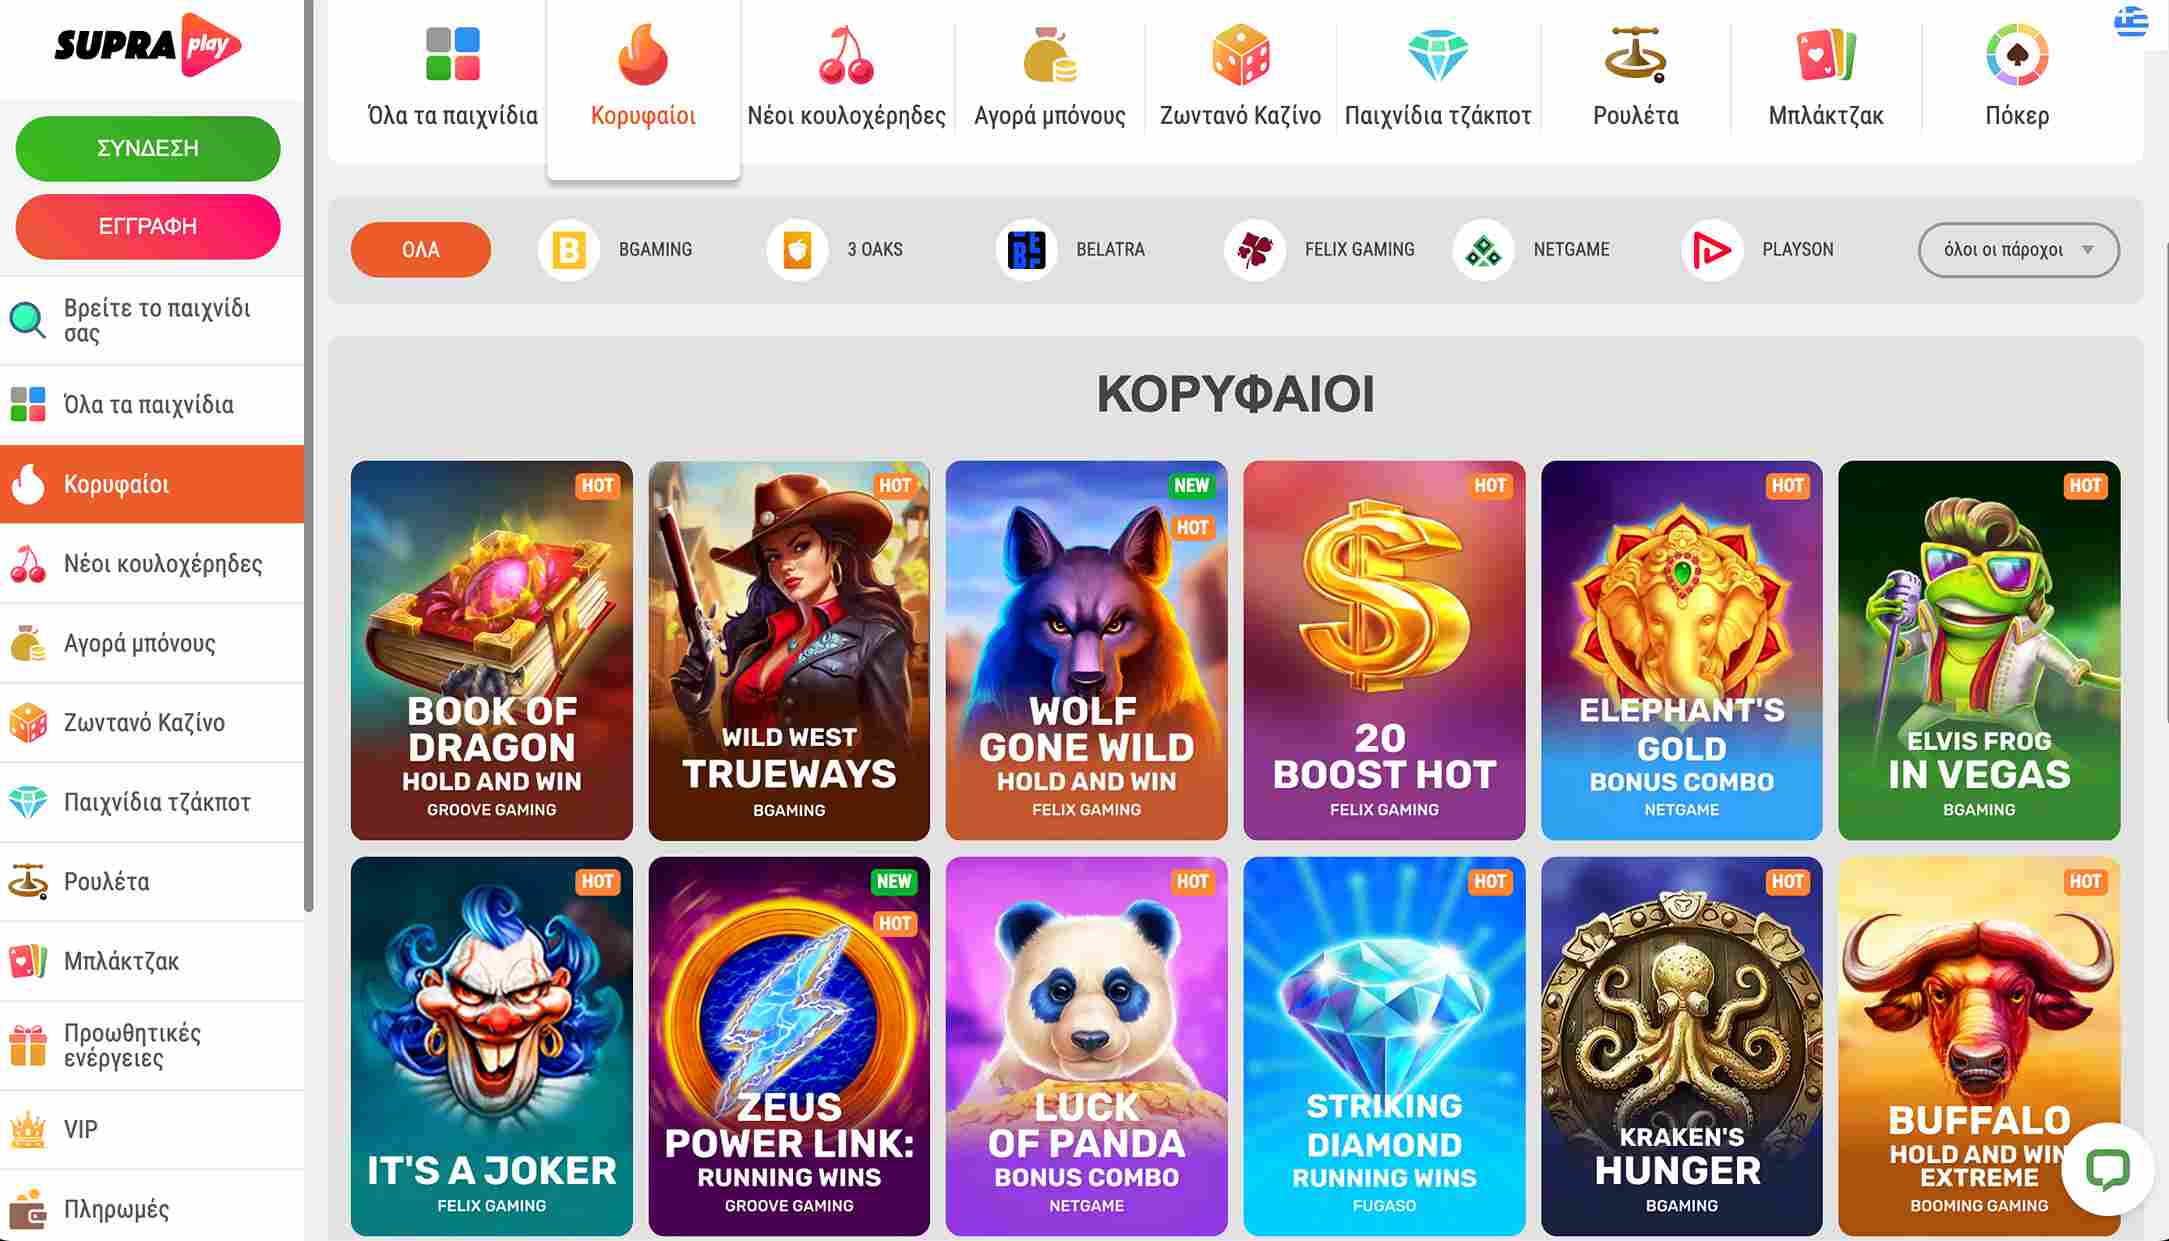Viewport: 2169px width, 1241px height.
Task: Open the όλοι οι πάροχοι dropdown
Action: coord(2018,250)
